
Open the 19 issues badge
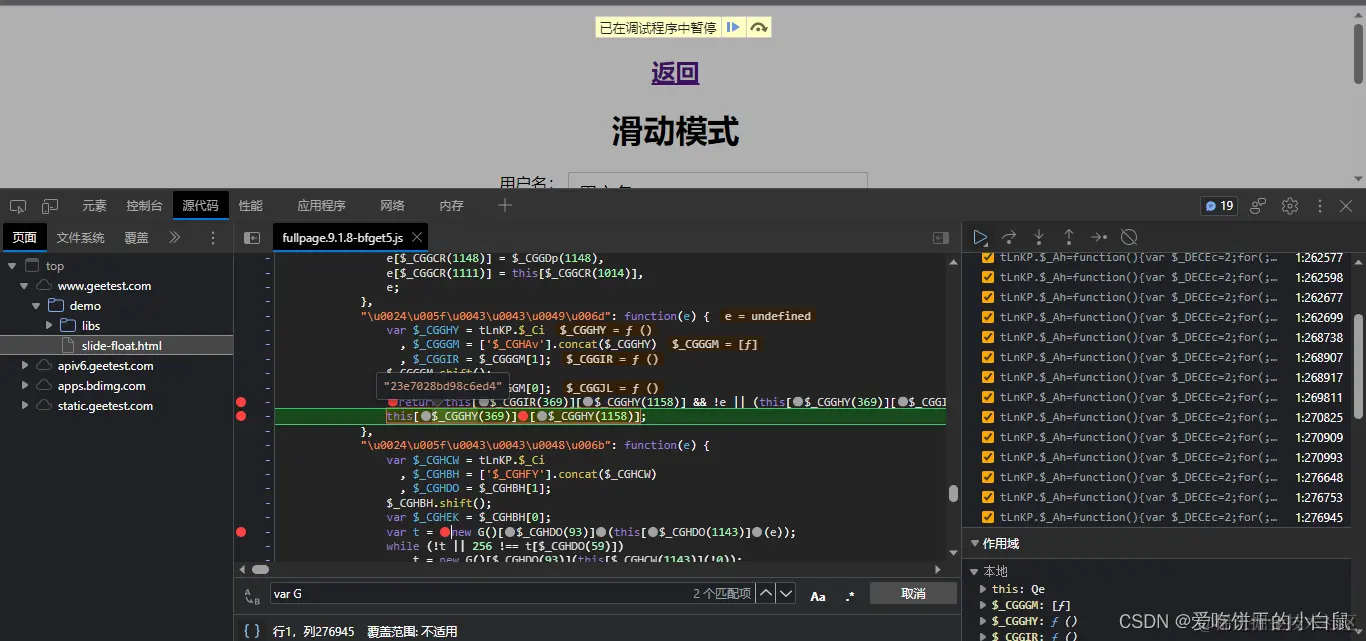tap(1219, 206)
